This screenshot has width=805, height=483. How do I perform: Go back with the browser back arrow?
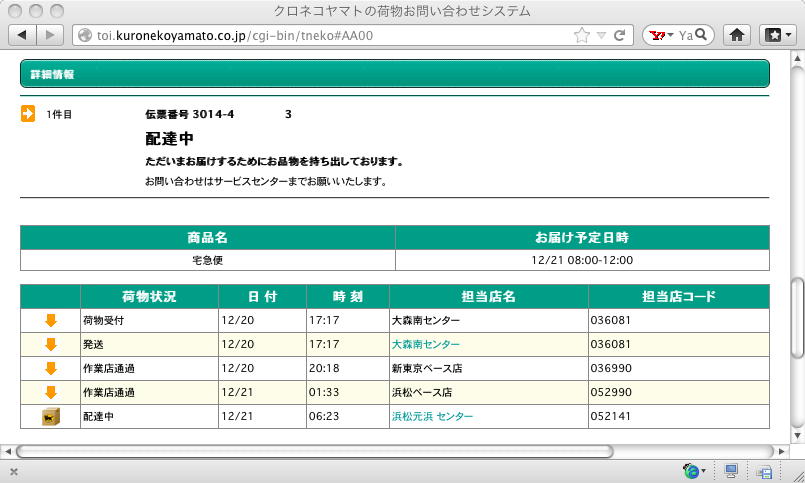(x=23, y=35)
